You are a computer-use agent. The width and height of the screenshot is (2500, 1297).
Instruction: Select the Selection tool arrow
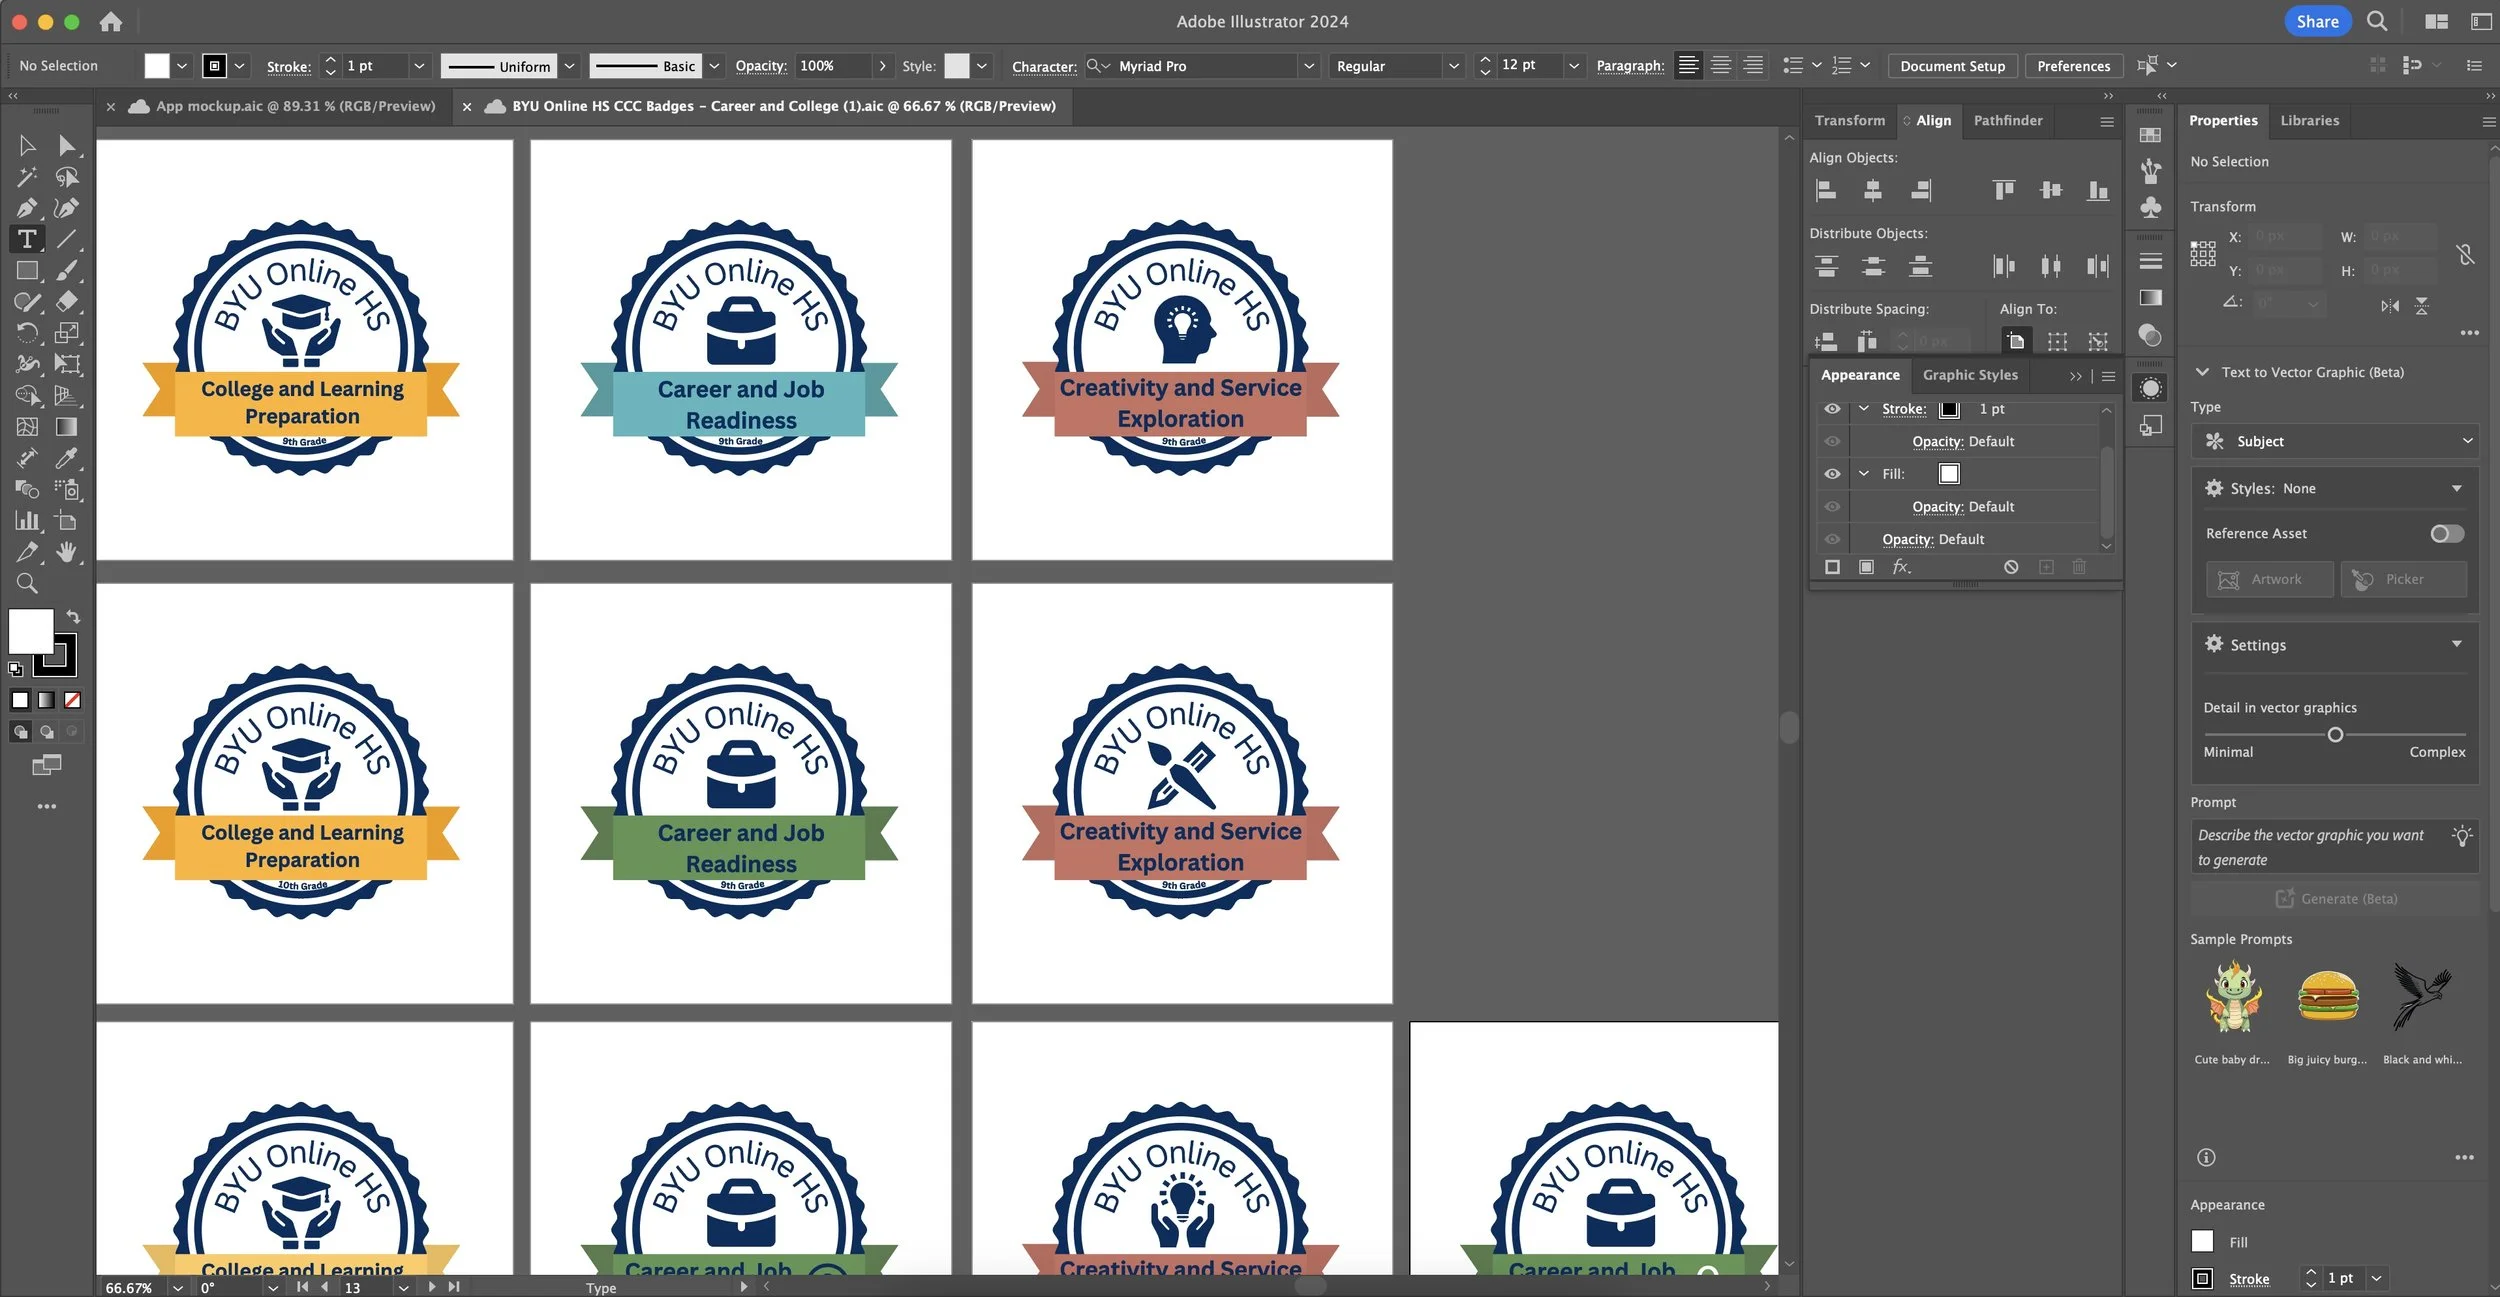pos(27,146)
